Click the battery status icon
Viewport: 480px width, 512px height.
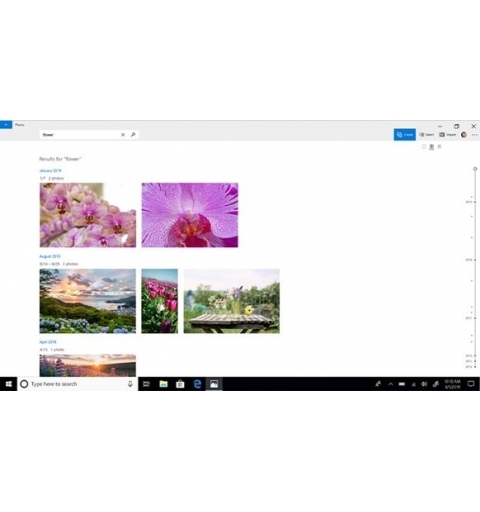pos(402,384)
